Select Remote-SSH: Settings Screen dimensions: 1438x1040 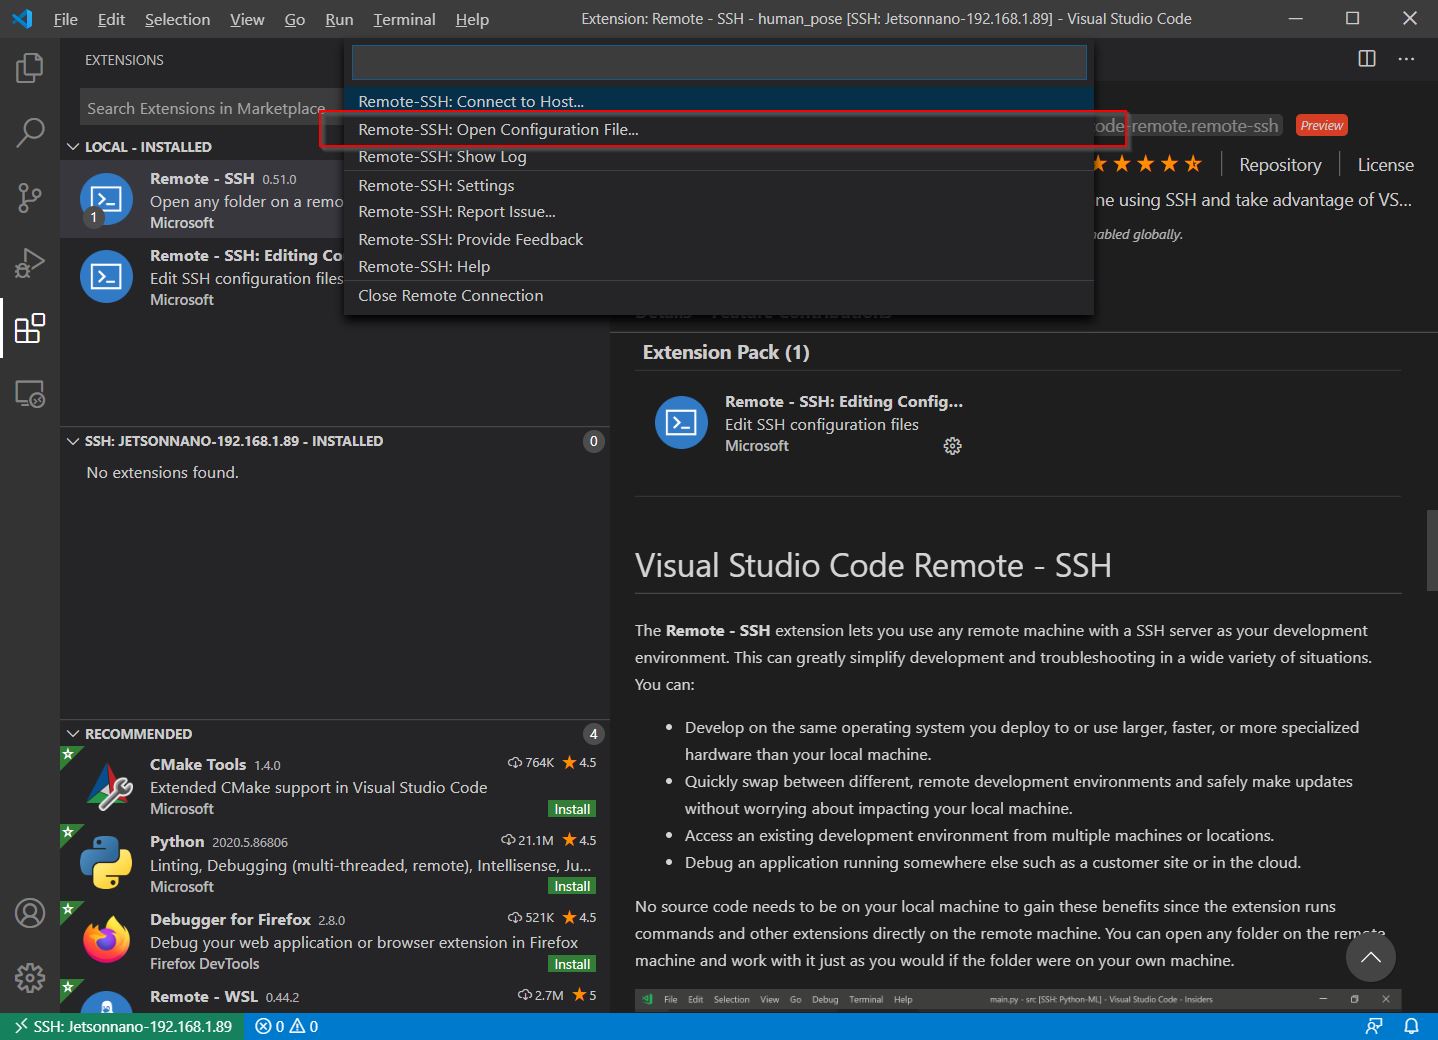click(x=719, y=185)
